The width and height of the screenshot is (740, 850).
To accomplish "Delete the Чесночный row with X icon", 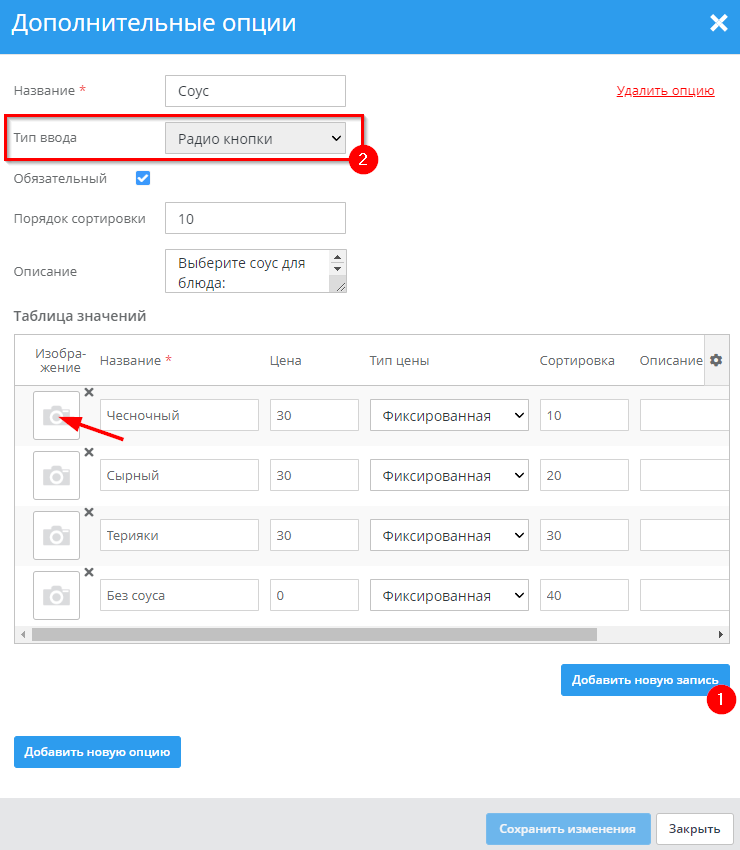I will click(88, 393).
